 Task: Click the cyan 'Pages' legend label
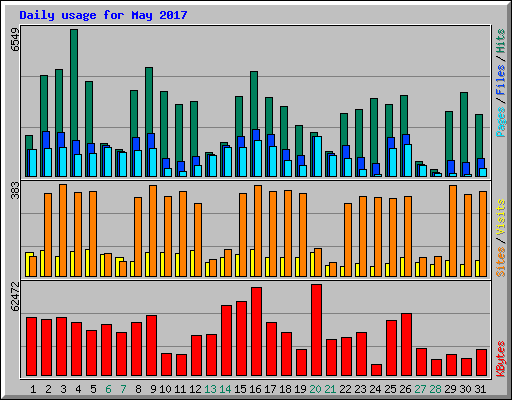click(501, 122)
